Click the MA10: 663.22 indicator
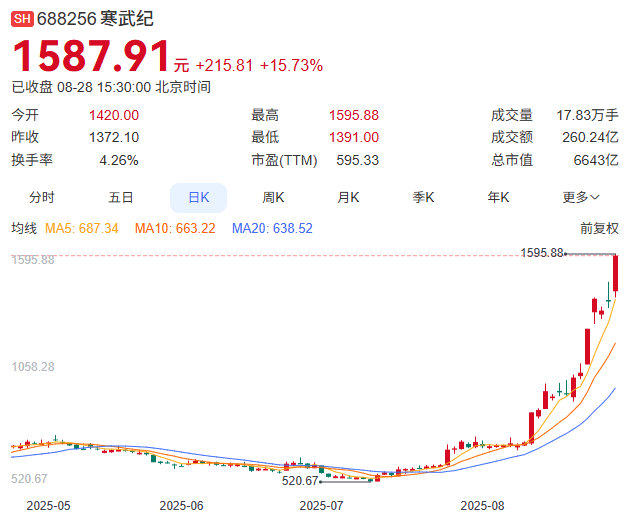 [175, 228]
